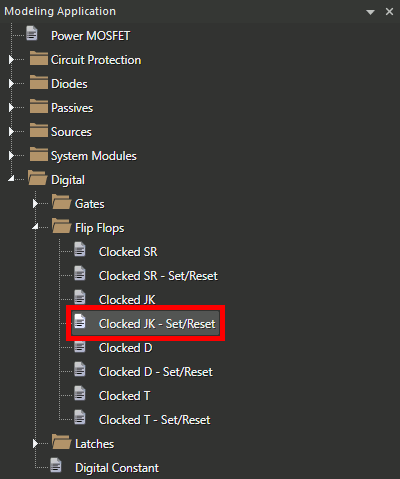Screen dimensions: 400x479
Task: Click the Power MOSFET document icon
Action: (32, 33)
